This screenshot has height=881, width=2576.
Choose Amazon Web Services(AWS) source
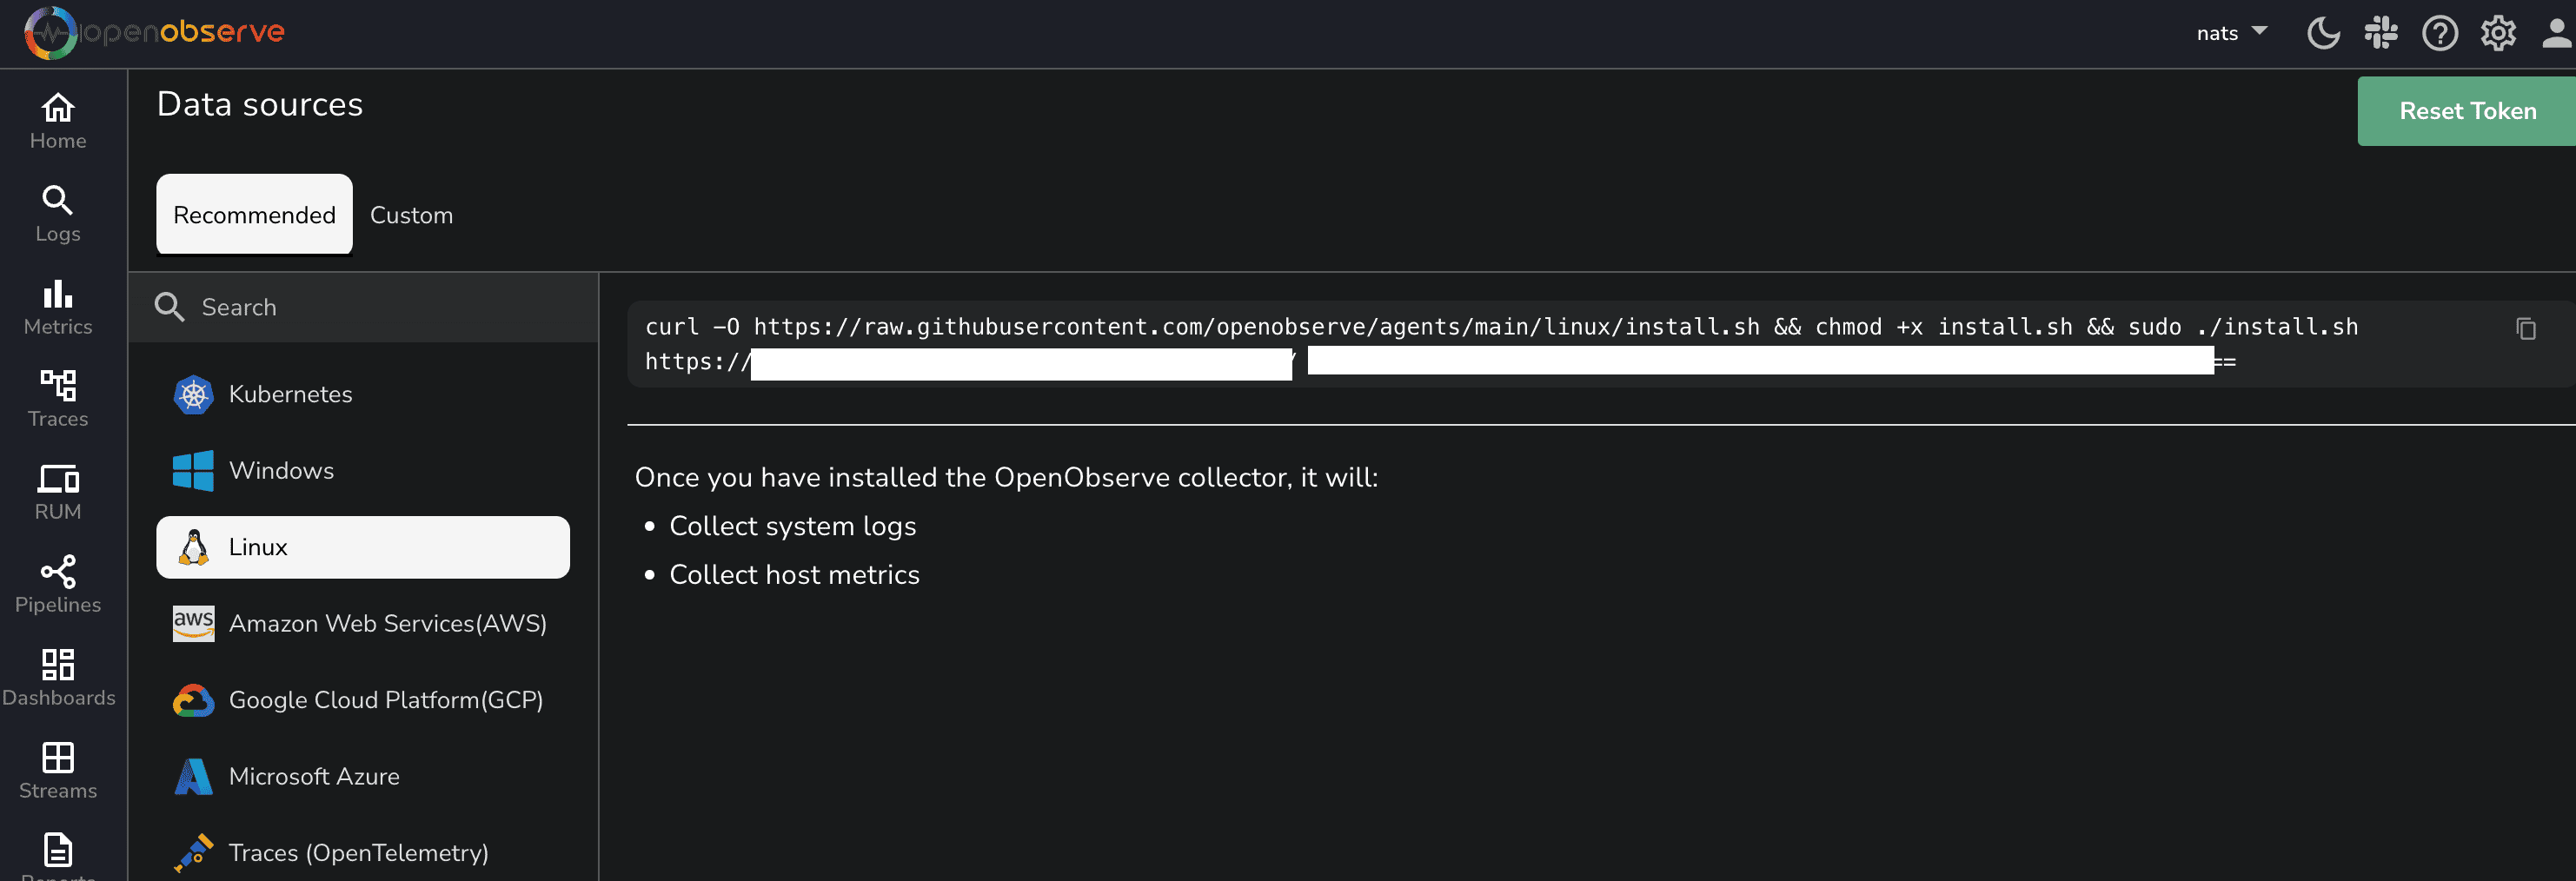click(387, 624)
